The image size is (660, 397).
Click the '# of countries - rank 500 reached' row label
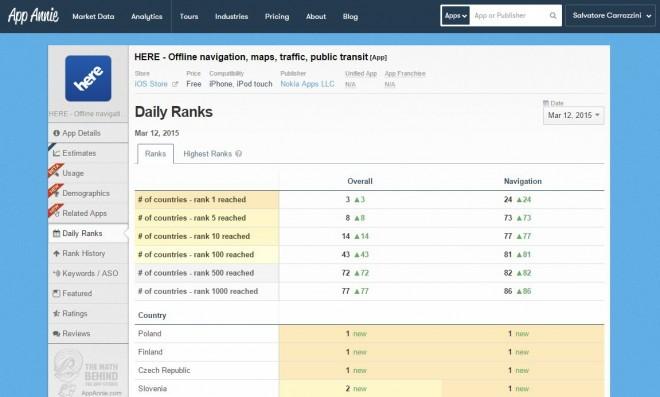[196, 273]
